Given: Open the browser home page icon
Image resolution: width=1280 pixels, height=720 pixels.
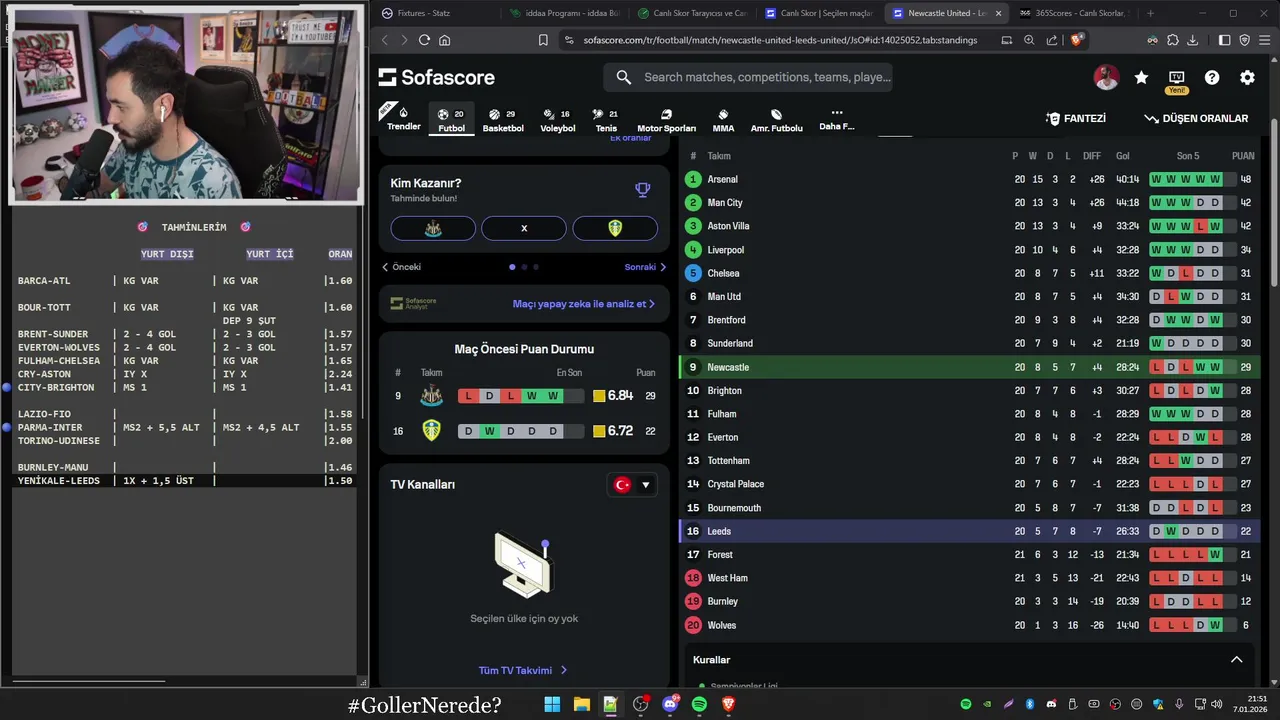Looking at the screenshot, I should click(x=444, y=40).
